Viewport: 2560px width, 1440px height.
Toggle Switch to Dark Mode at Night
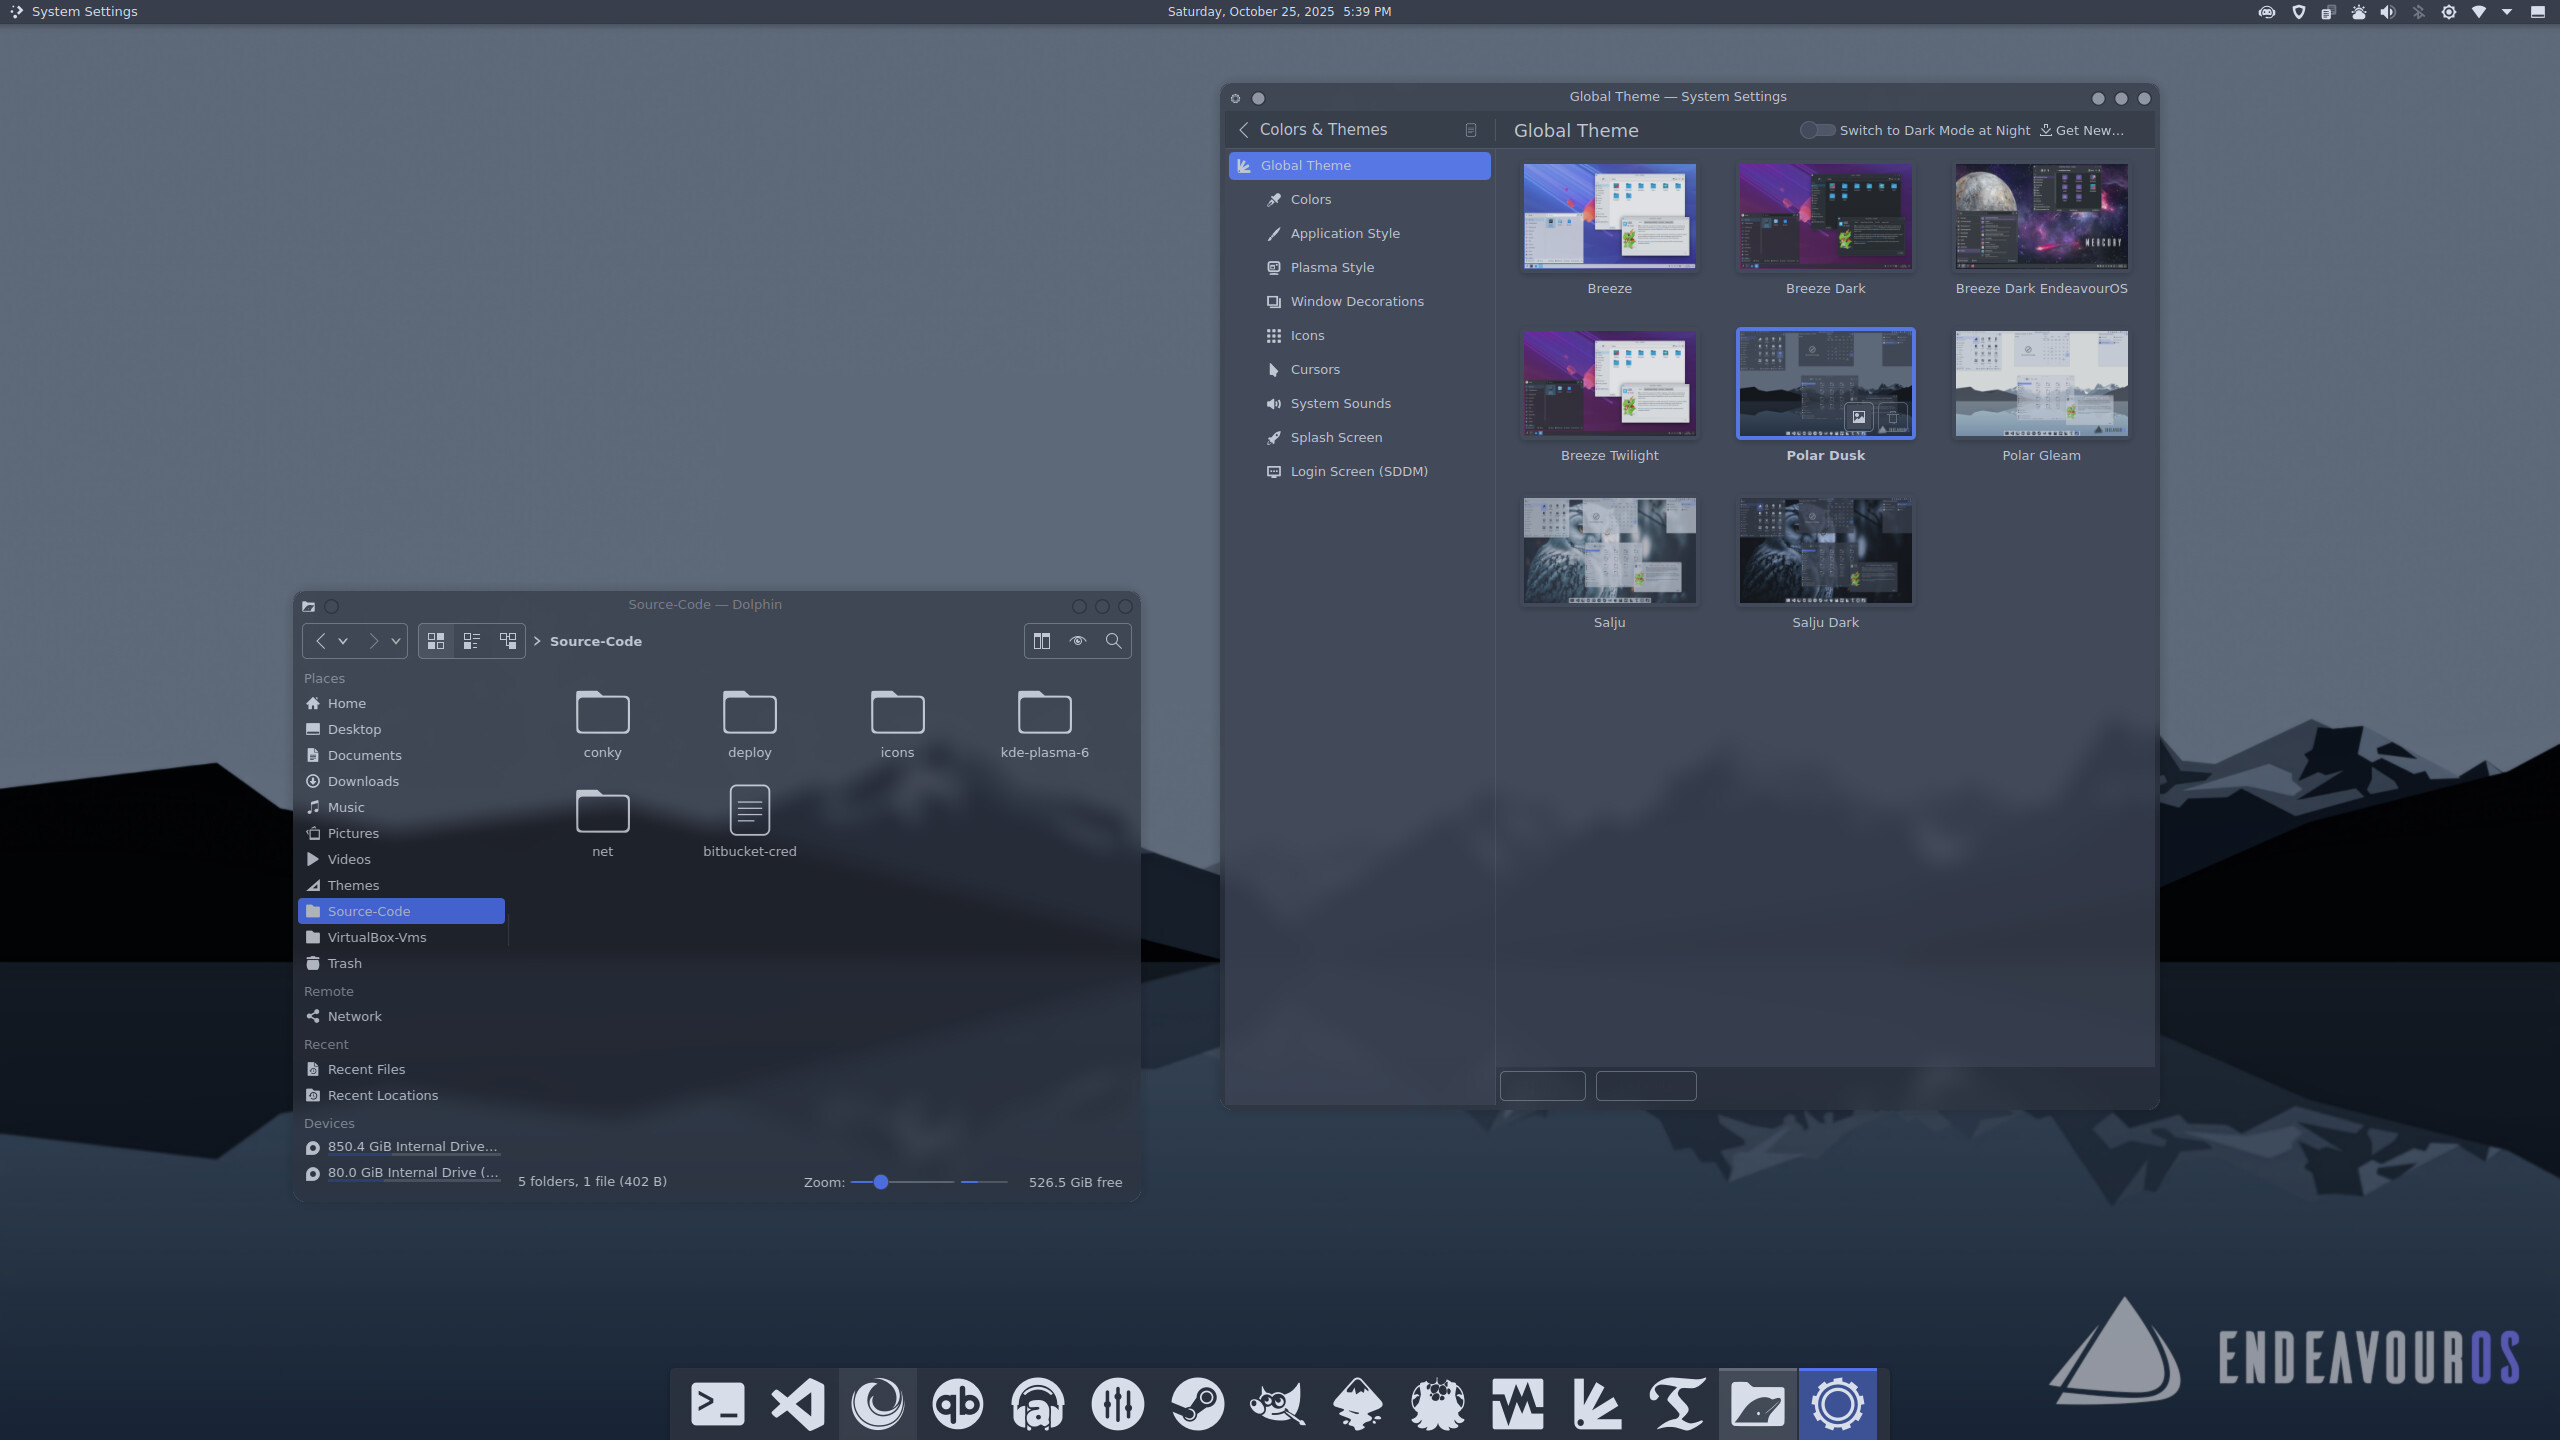tap(1817, 130)
